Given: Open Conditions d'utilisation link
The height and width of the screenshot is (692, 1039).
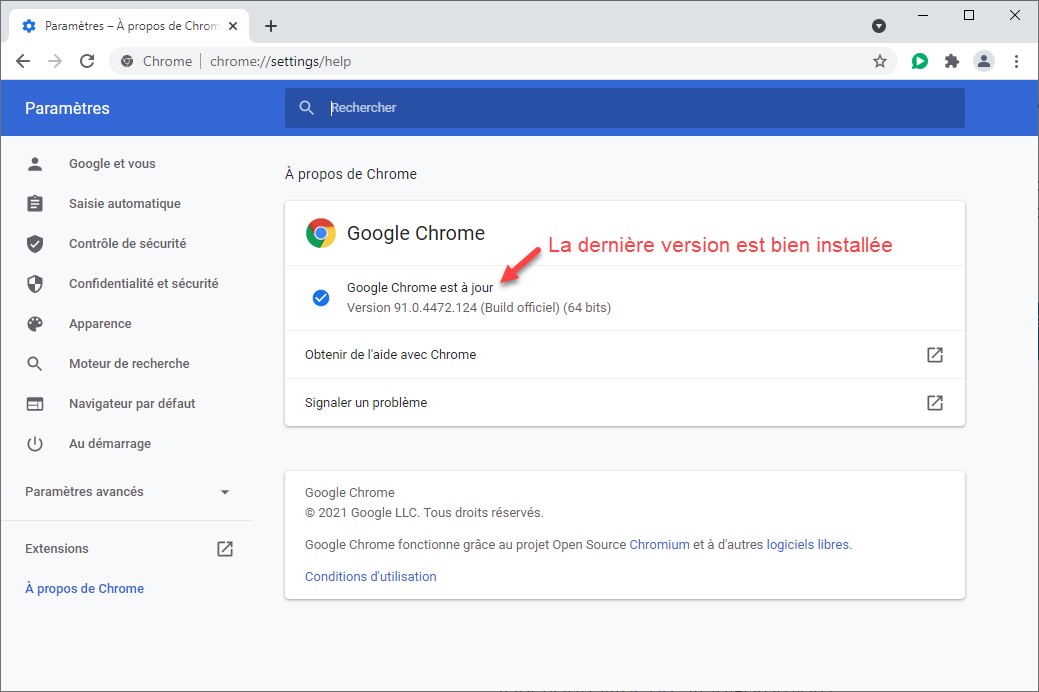Looking at the screenshot, I should tap(370, 577).
